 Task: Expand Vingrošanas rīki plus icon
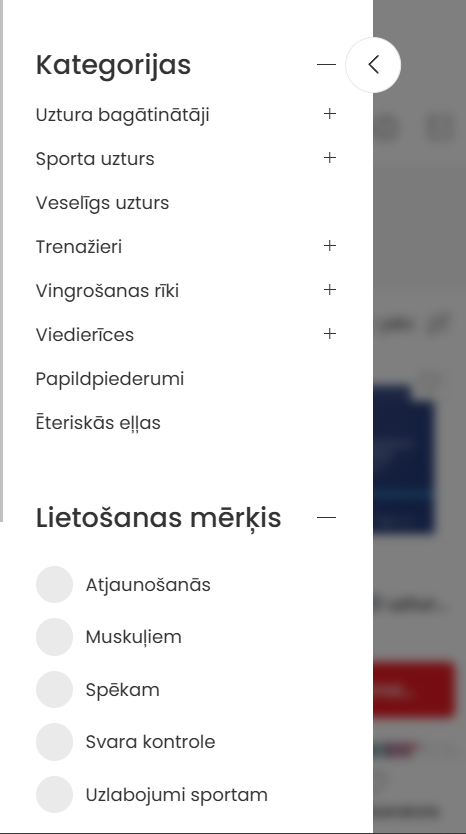[x=330, y=290]
